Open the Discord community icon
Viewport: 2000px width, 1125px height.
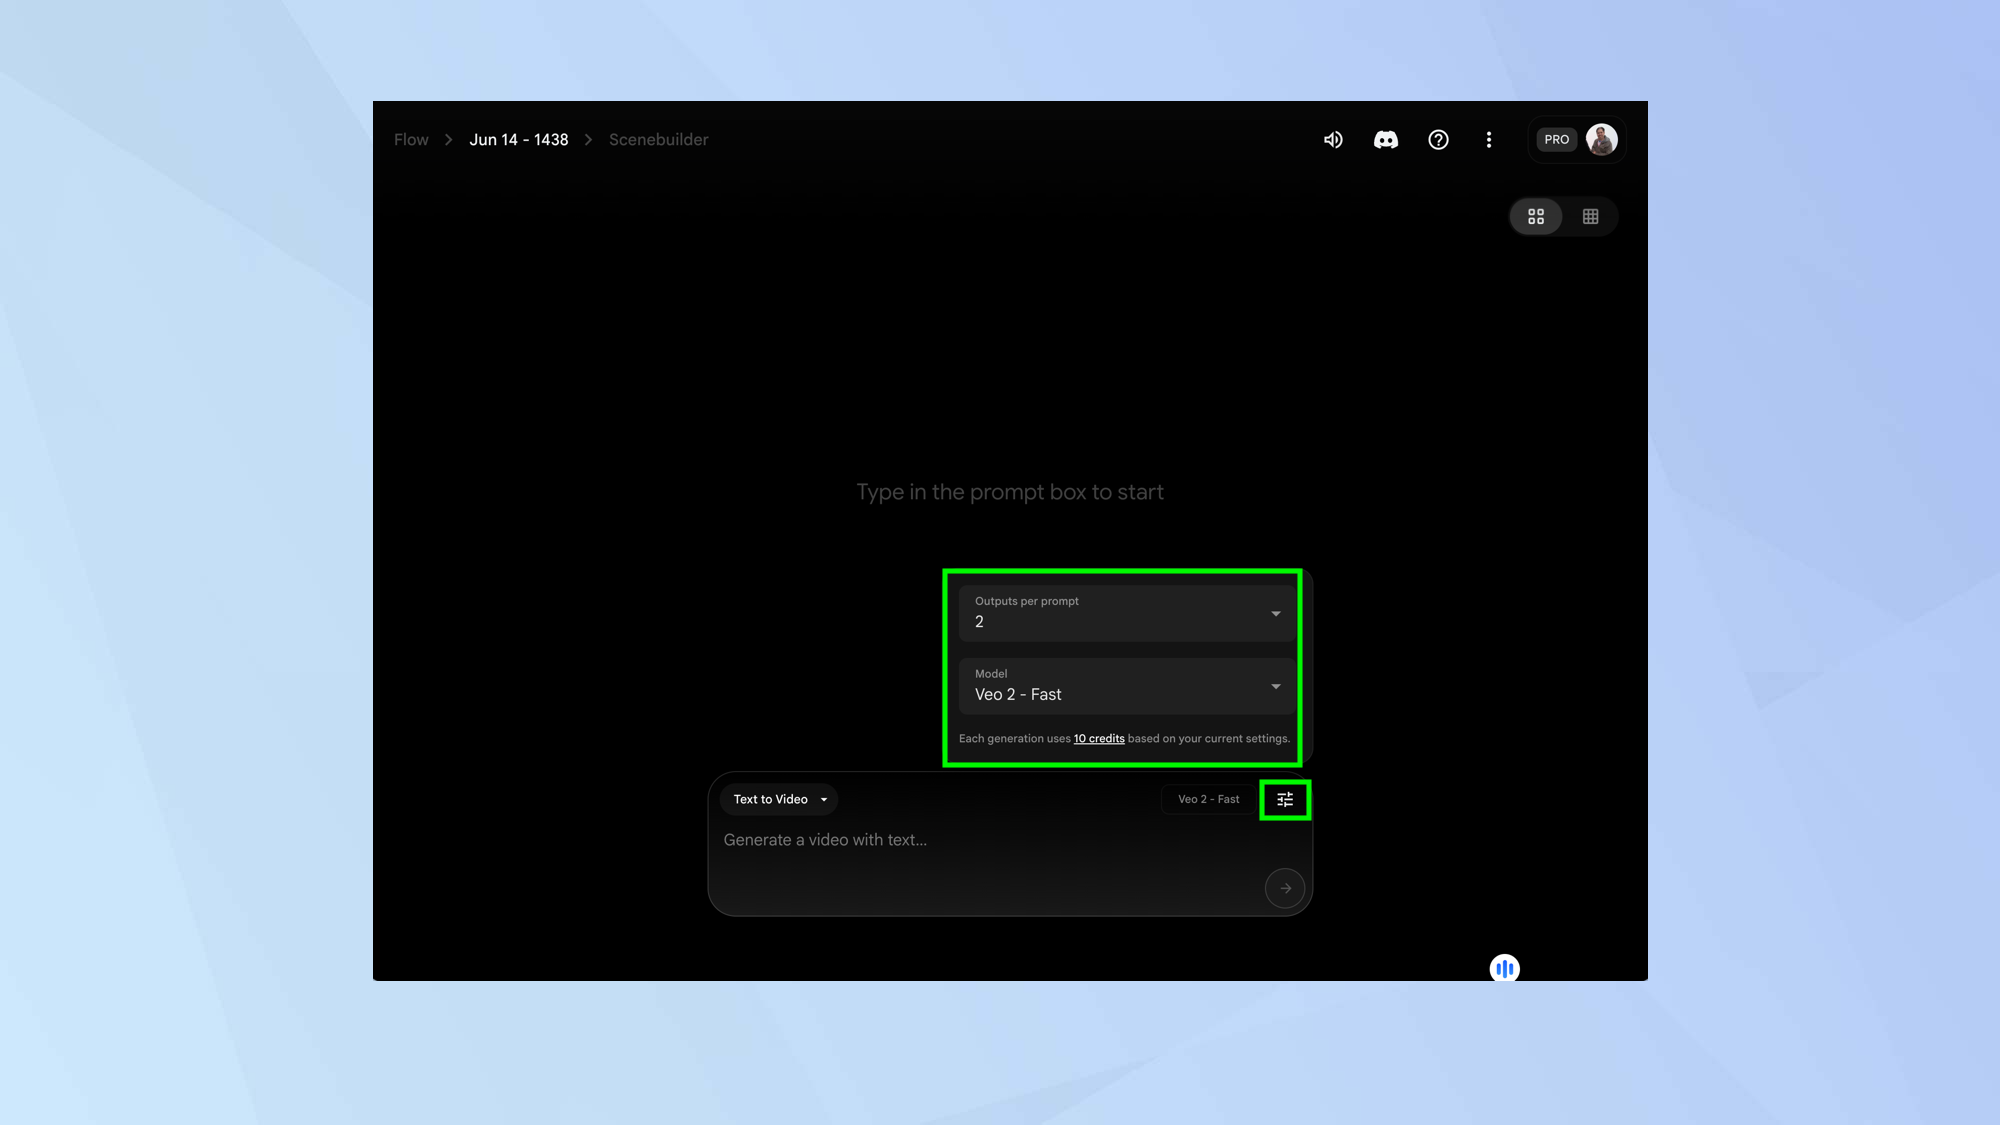pyautogui.click(x=1386, y=140)
